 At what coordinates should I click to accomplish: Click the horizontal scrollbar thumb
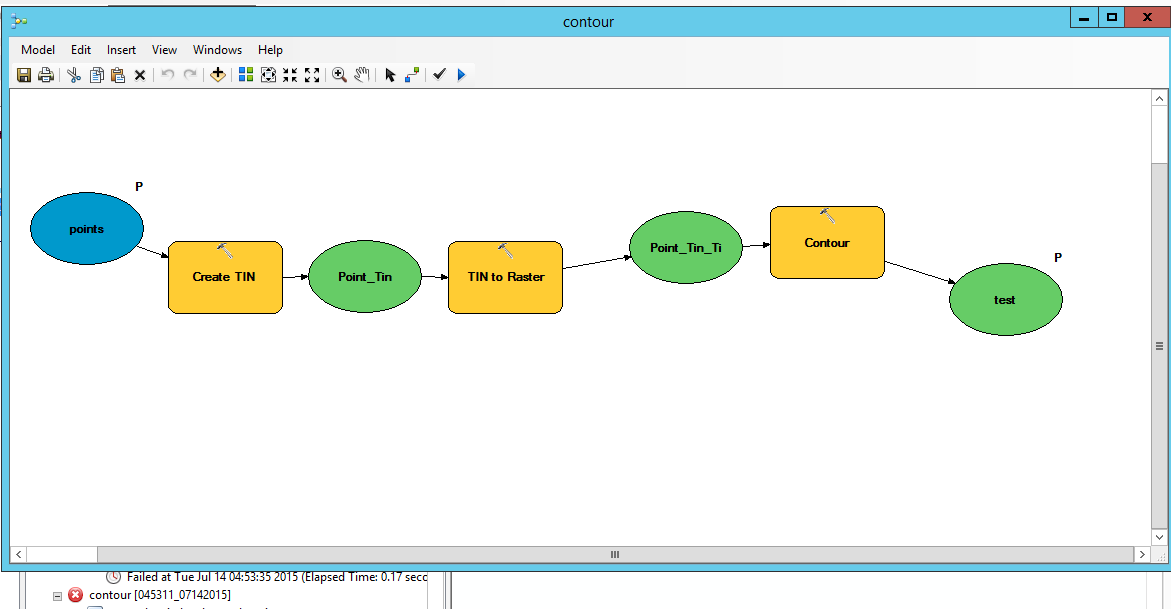(x=615, y=554)
